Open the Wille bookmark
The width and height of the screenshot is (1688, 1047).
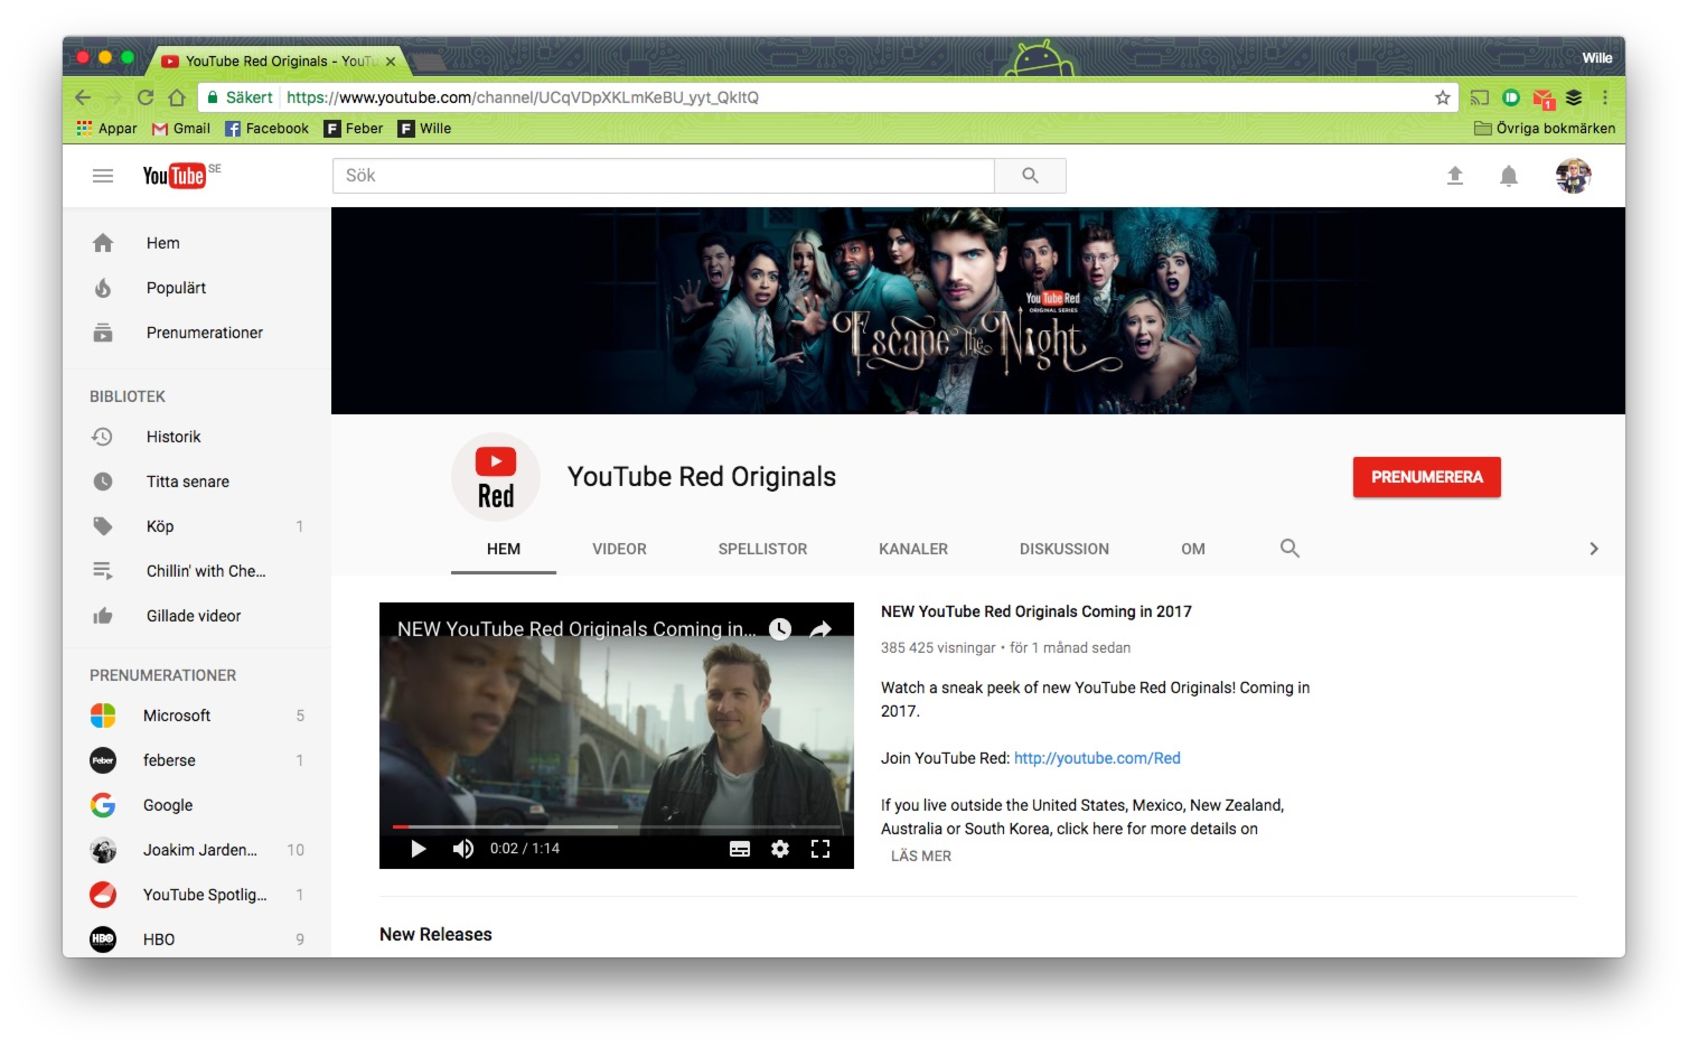(425, 128)
